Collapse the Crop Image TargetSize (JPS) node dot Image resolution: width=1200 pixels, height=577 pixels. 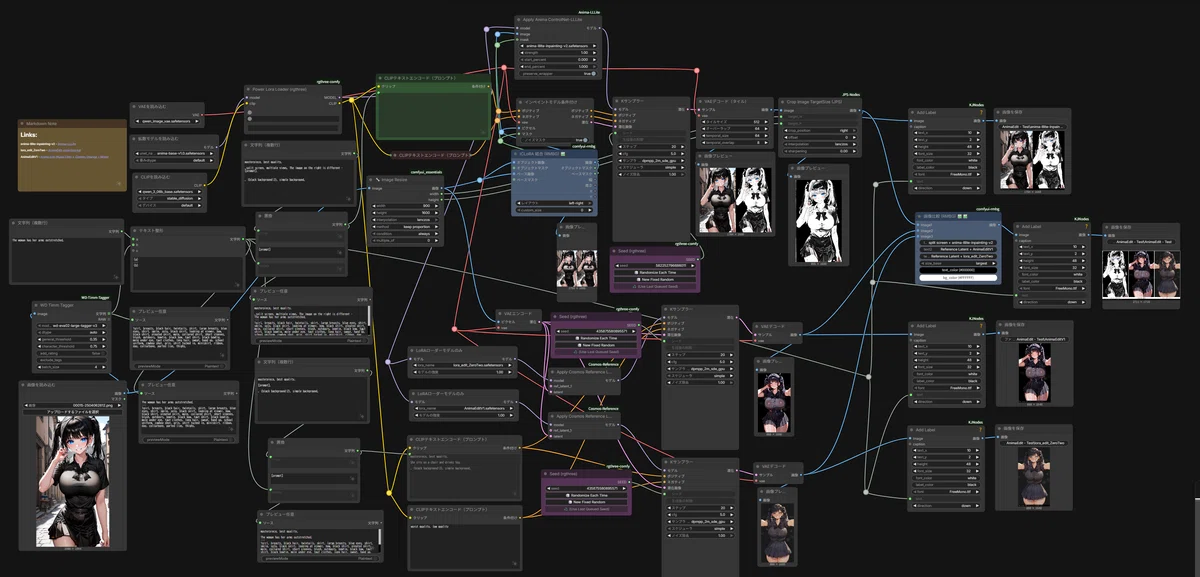tap(783, 101)
